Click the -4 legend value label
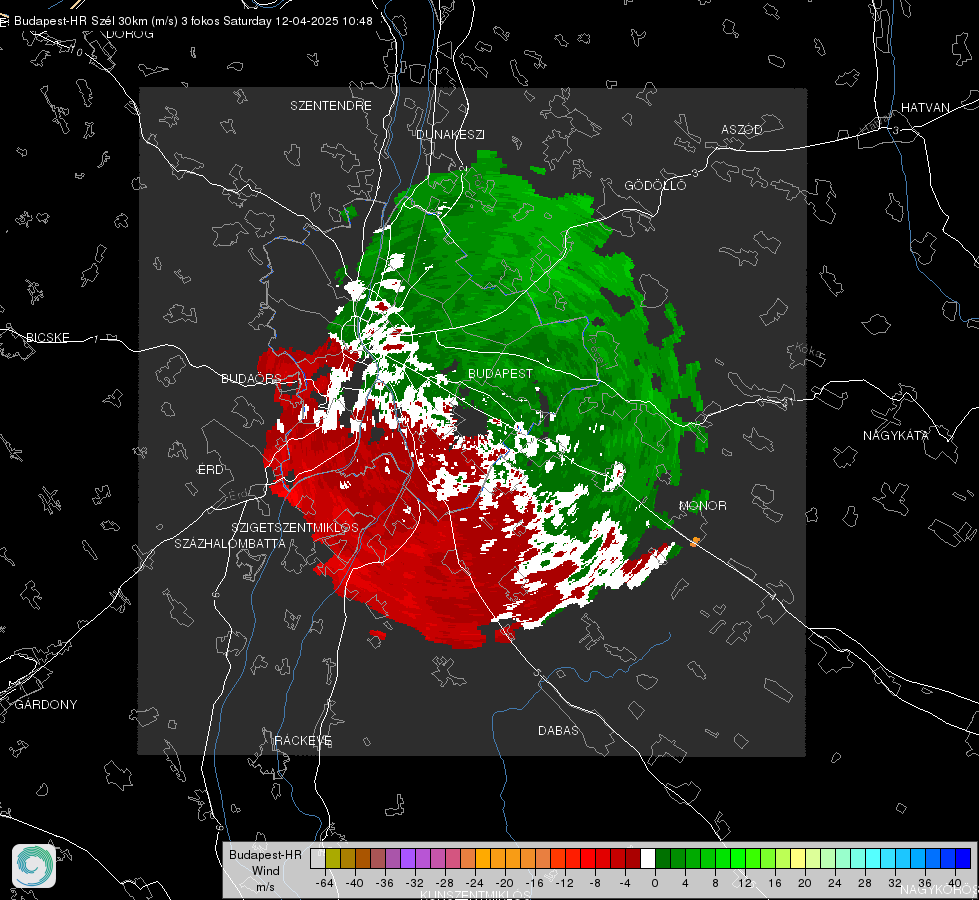This screenshot has width=979, height=900. click(x=624, y=883)
